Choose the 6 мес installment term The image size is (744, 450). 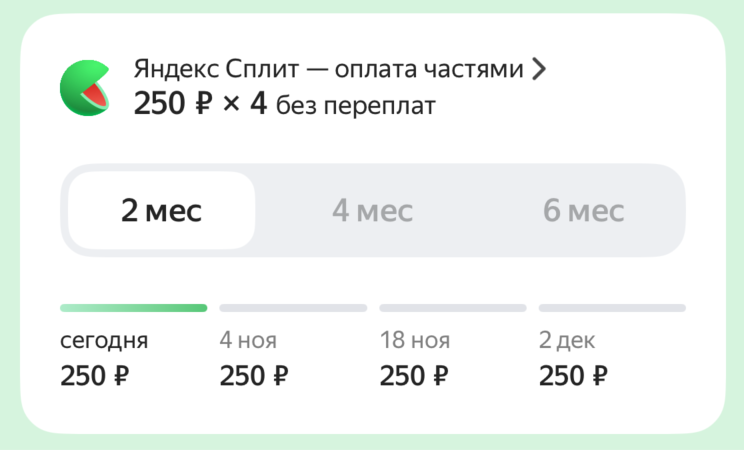pyautogui.click(x=583, y=211)
